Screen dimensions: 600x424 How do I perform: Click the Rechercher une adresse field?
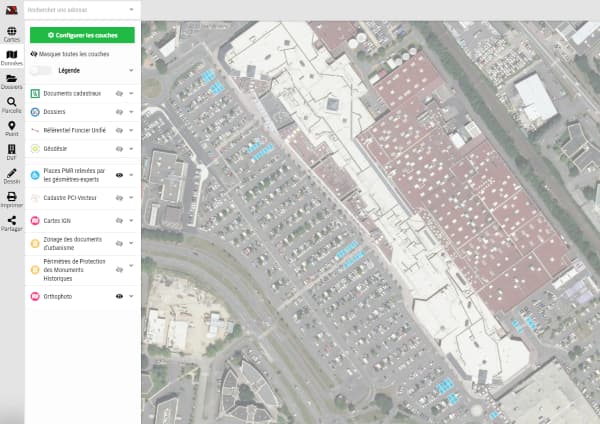coord(77,10)
